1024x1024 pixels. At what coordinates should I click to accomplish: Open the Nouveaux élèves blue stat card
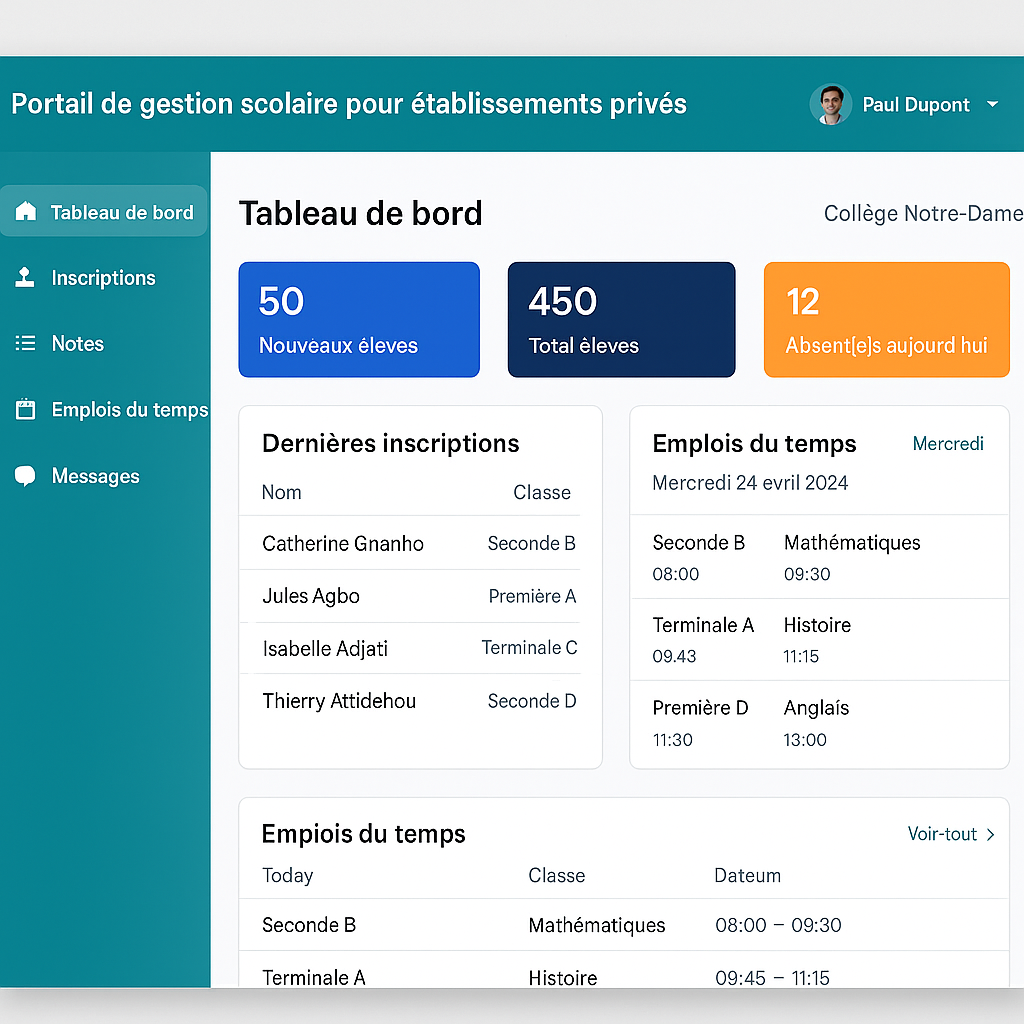click(358, 319)
